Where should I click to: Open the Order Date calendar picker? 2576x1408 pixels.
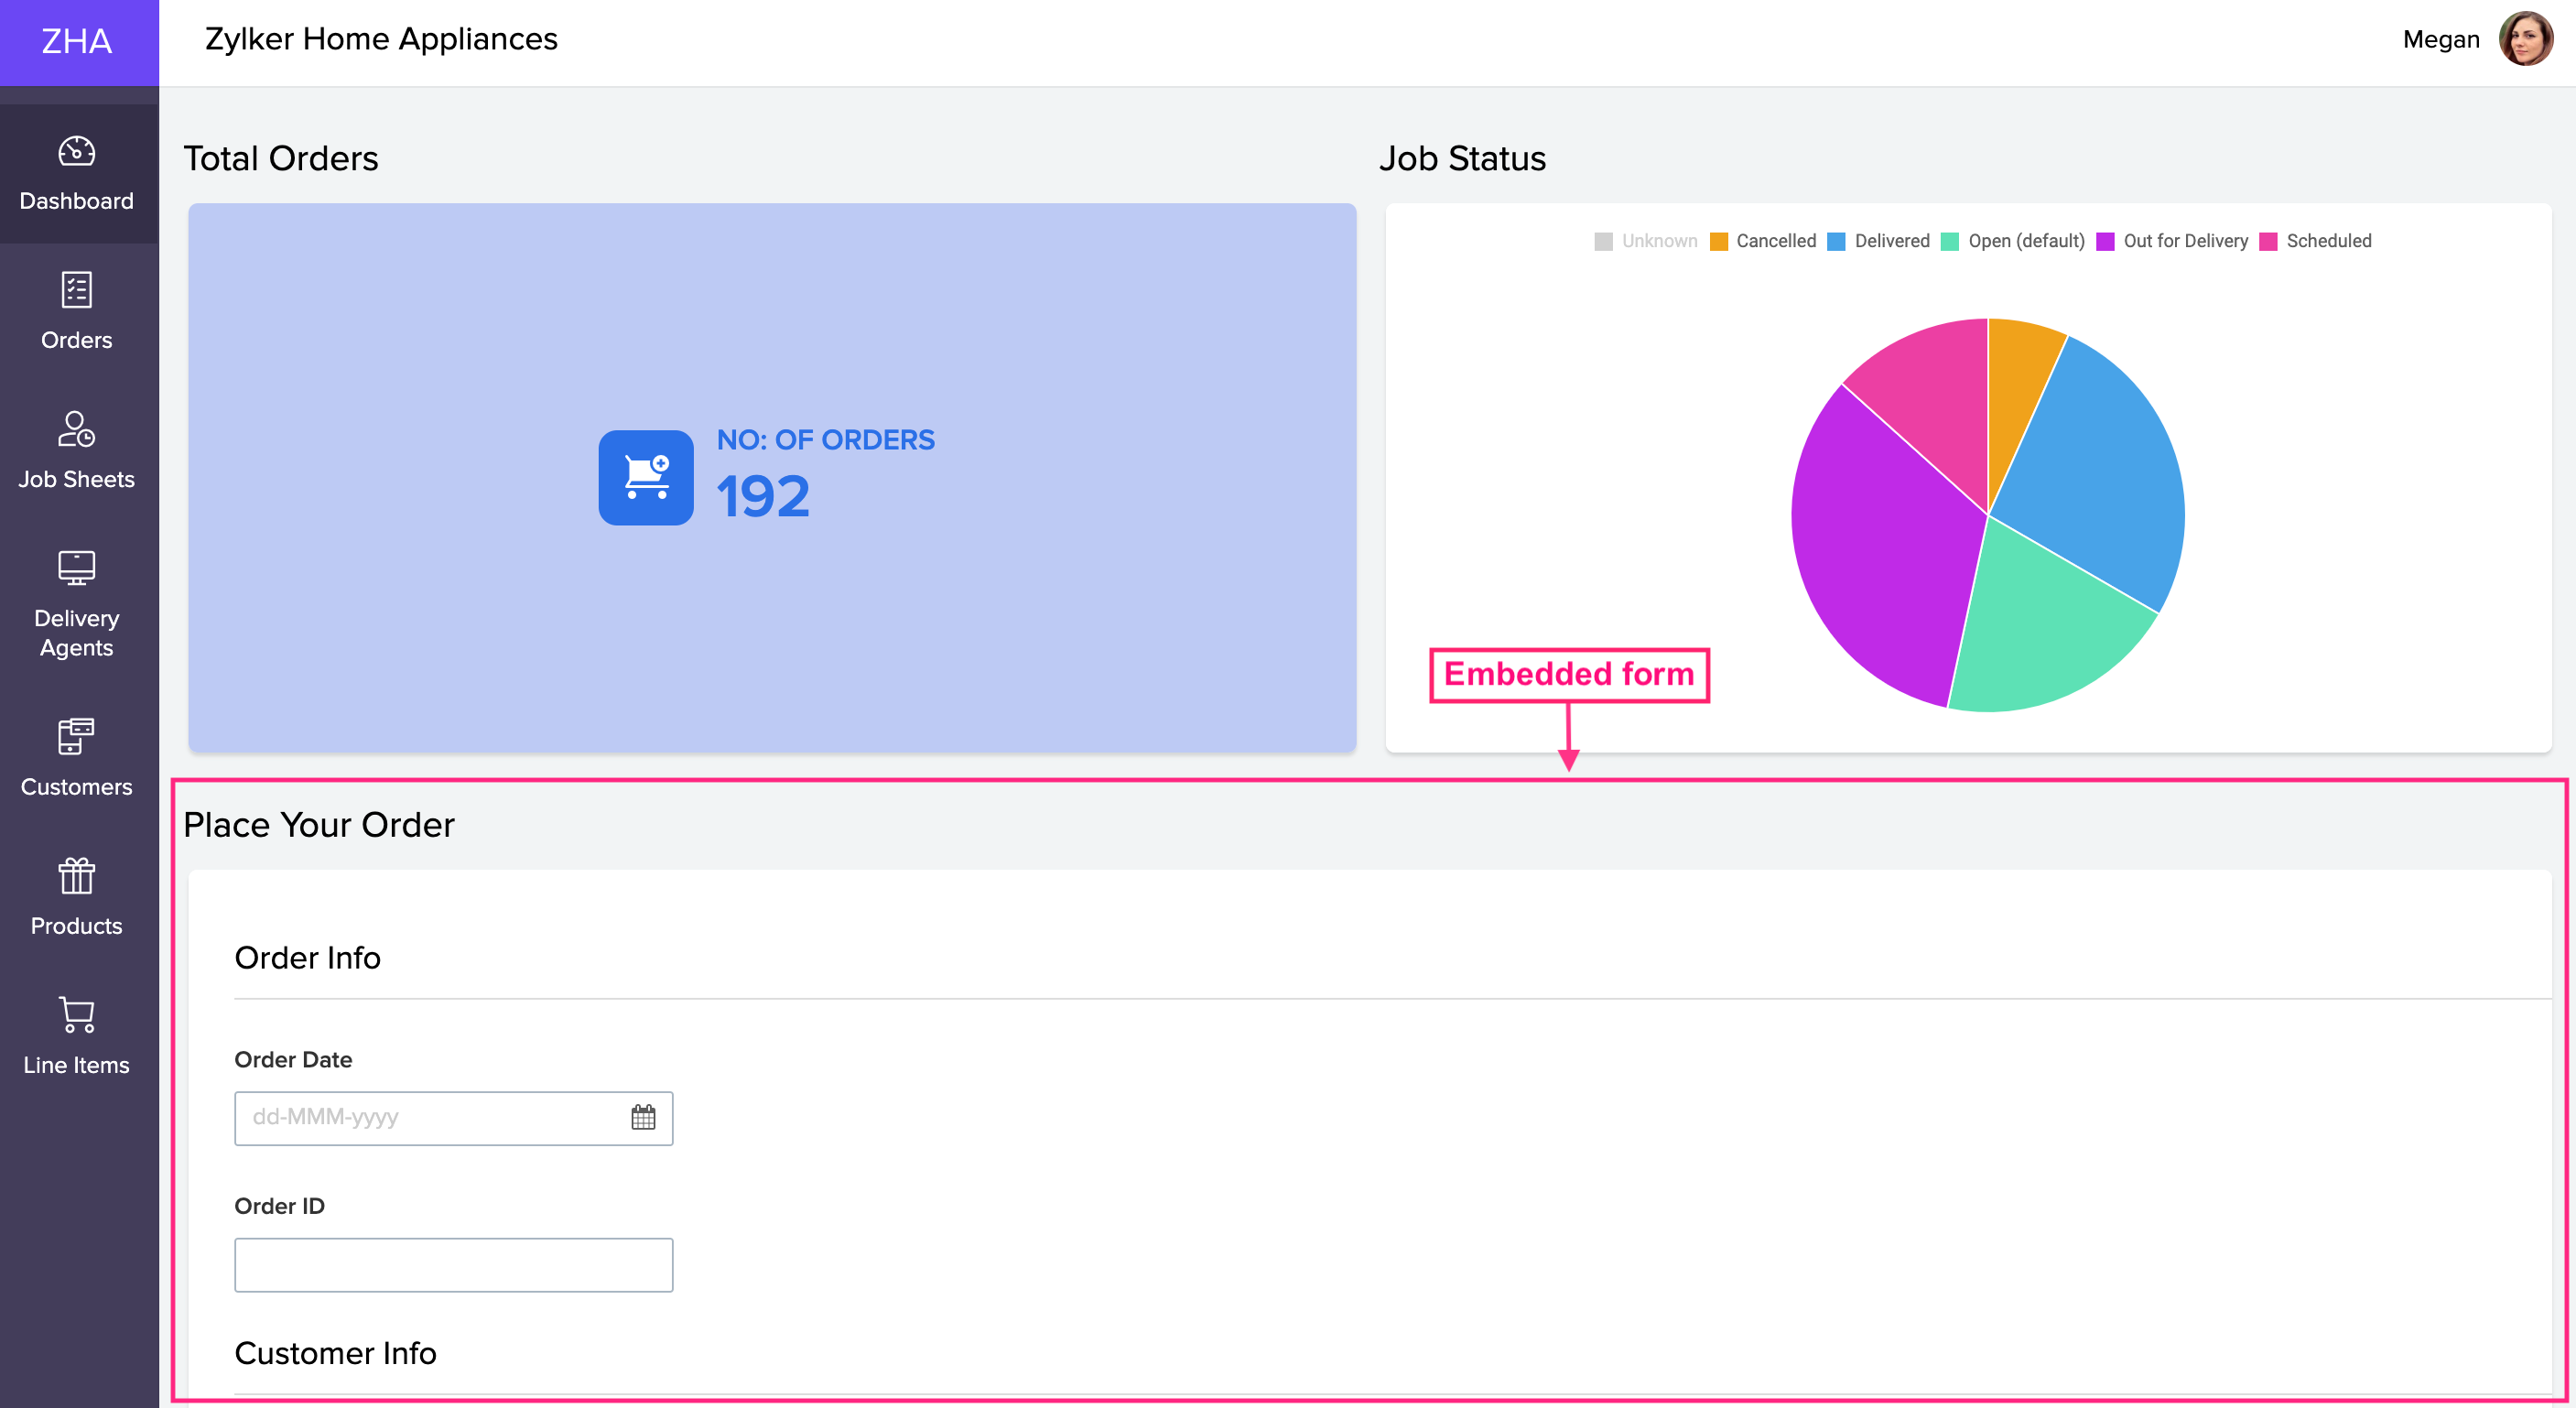[x=643, y=1117]
